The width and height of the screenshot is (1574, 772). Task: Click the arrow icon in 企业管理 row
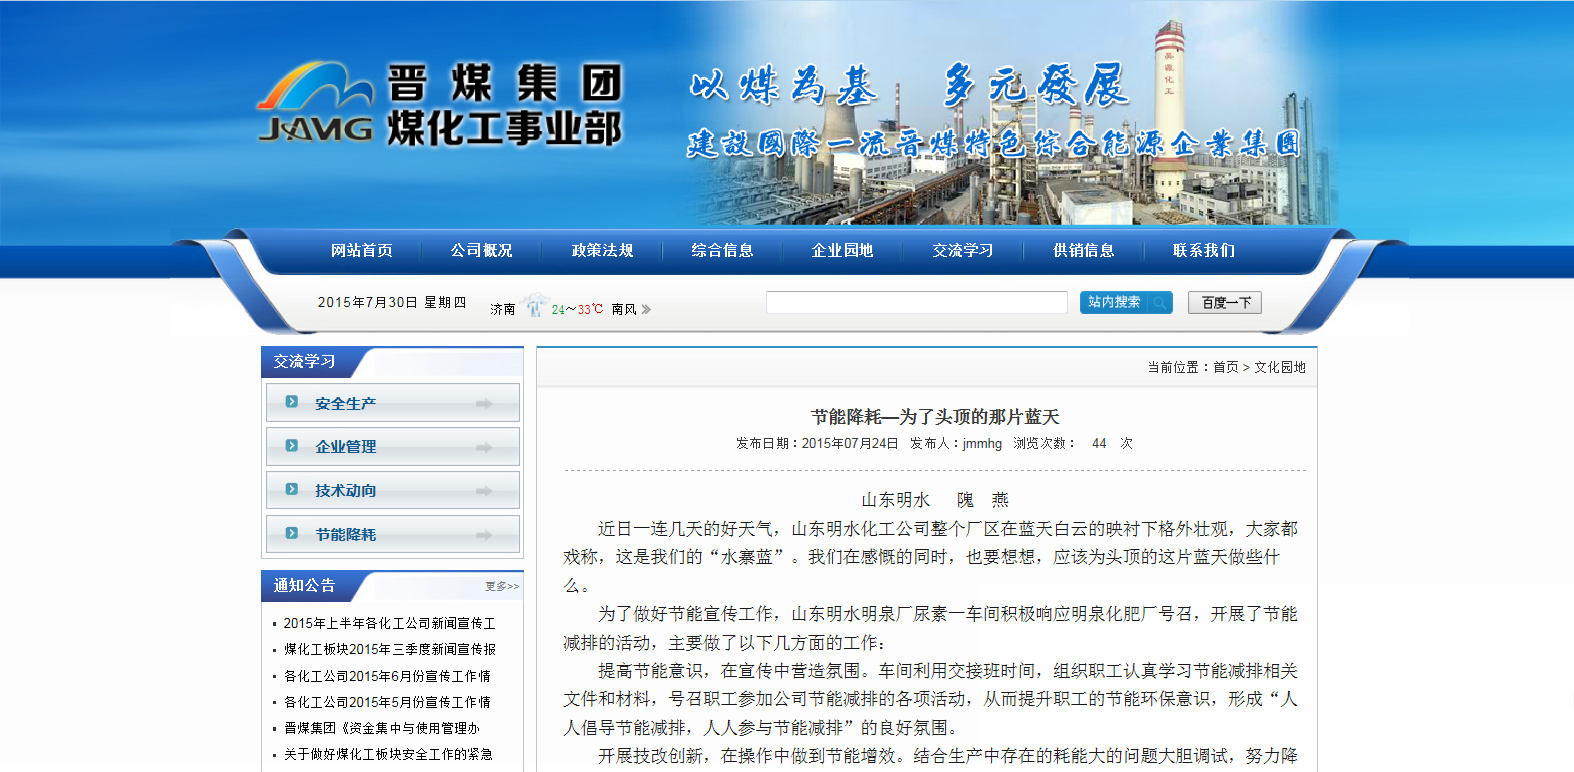[x=484, y=448]
